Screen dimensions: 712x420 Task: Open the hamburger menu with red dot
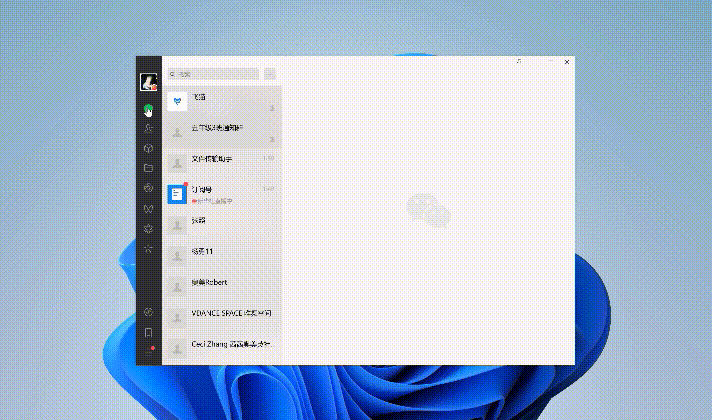(x=149, y=351)
